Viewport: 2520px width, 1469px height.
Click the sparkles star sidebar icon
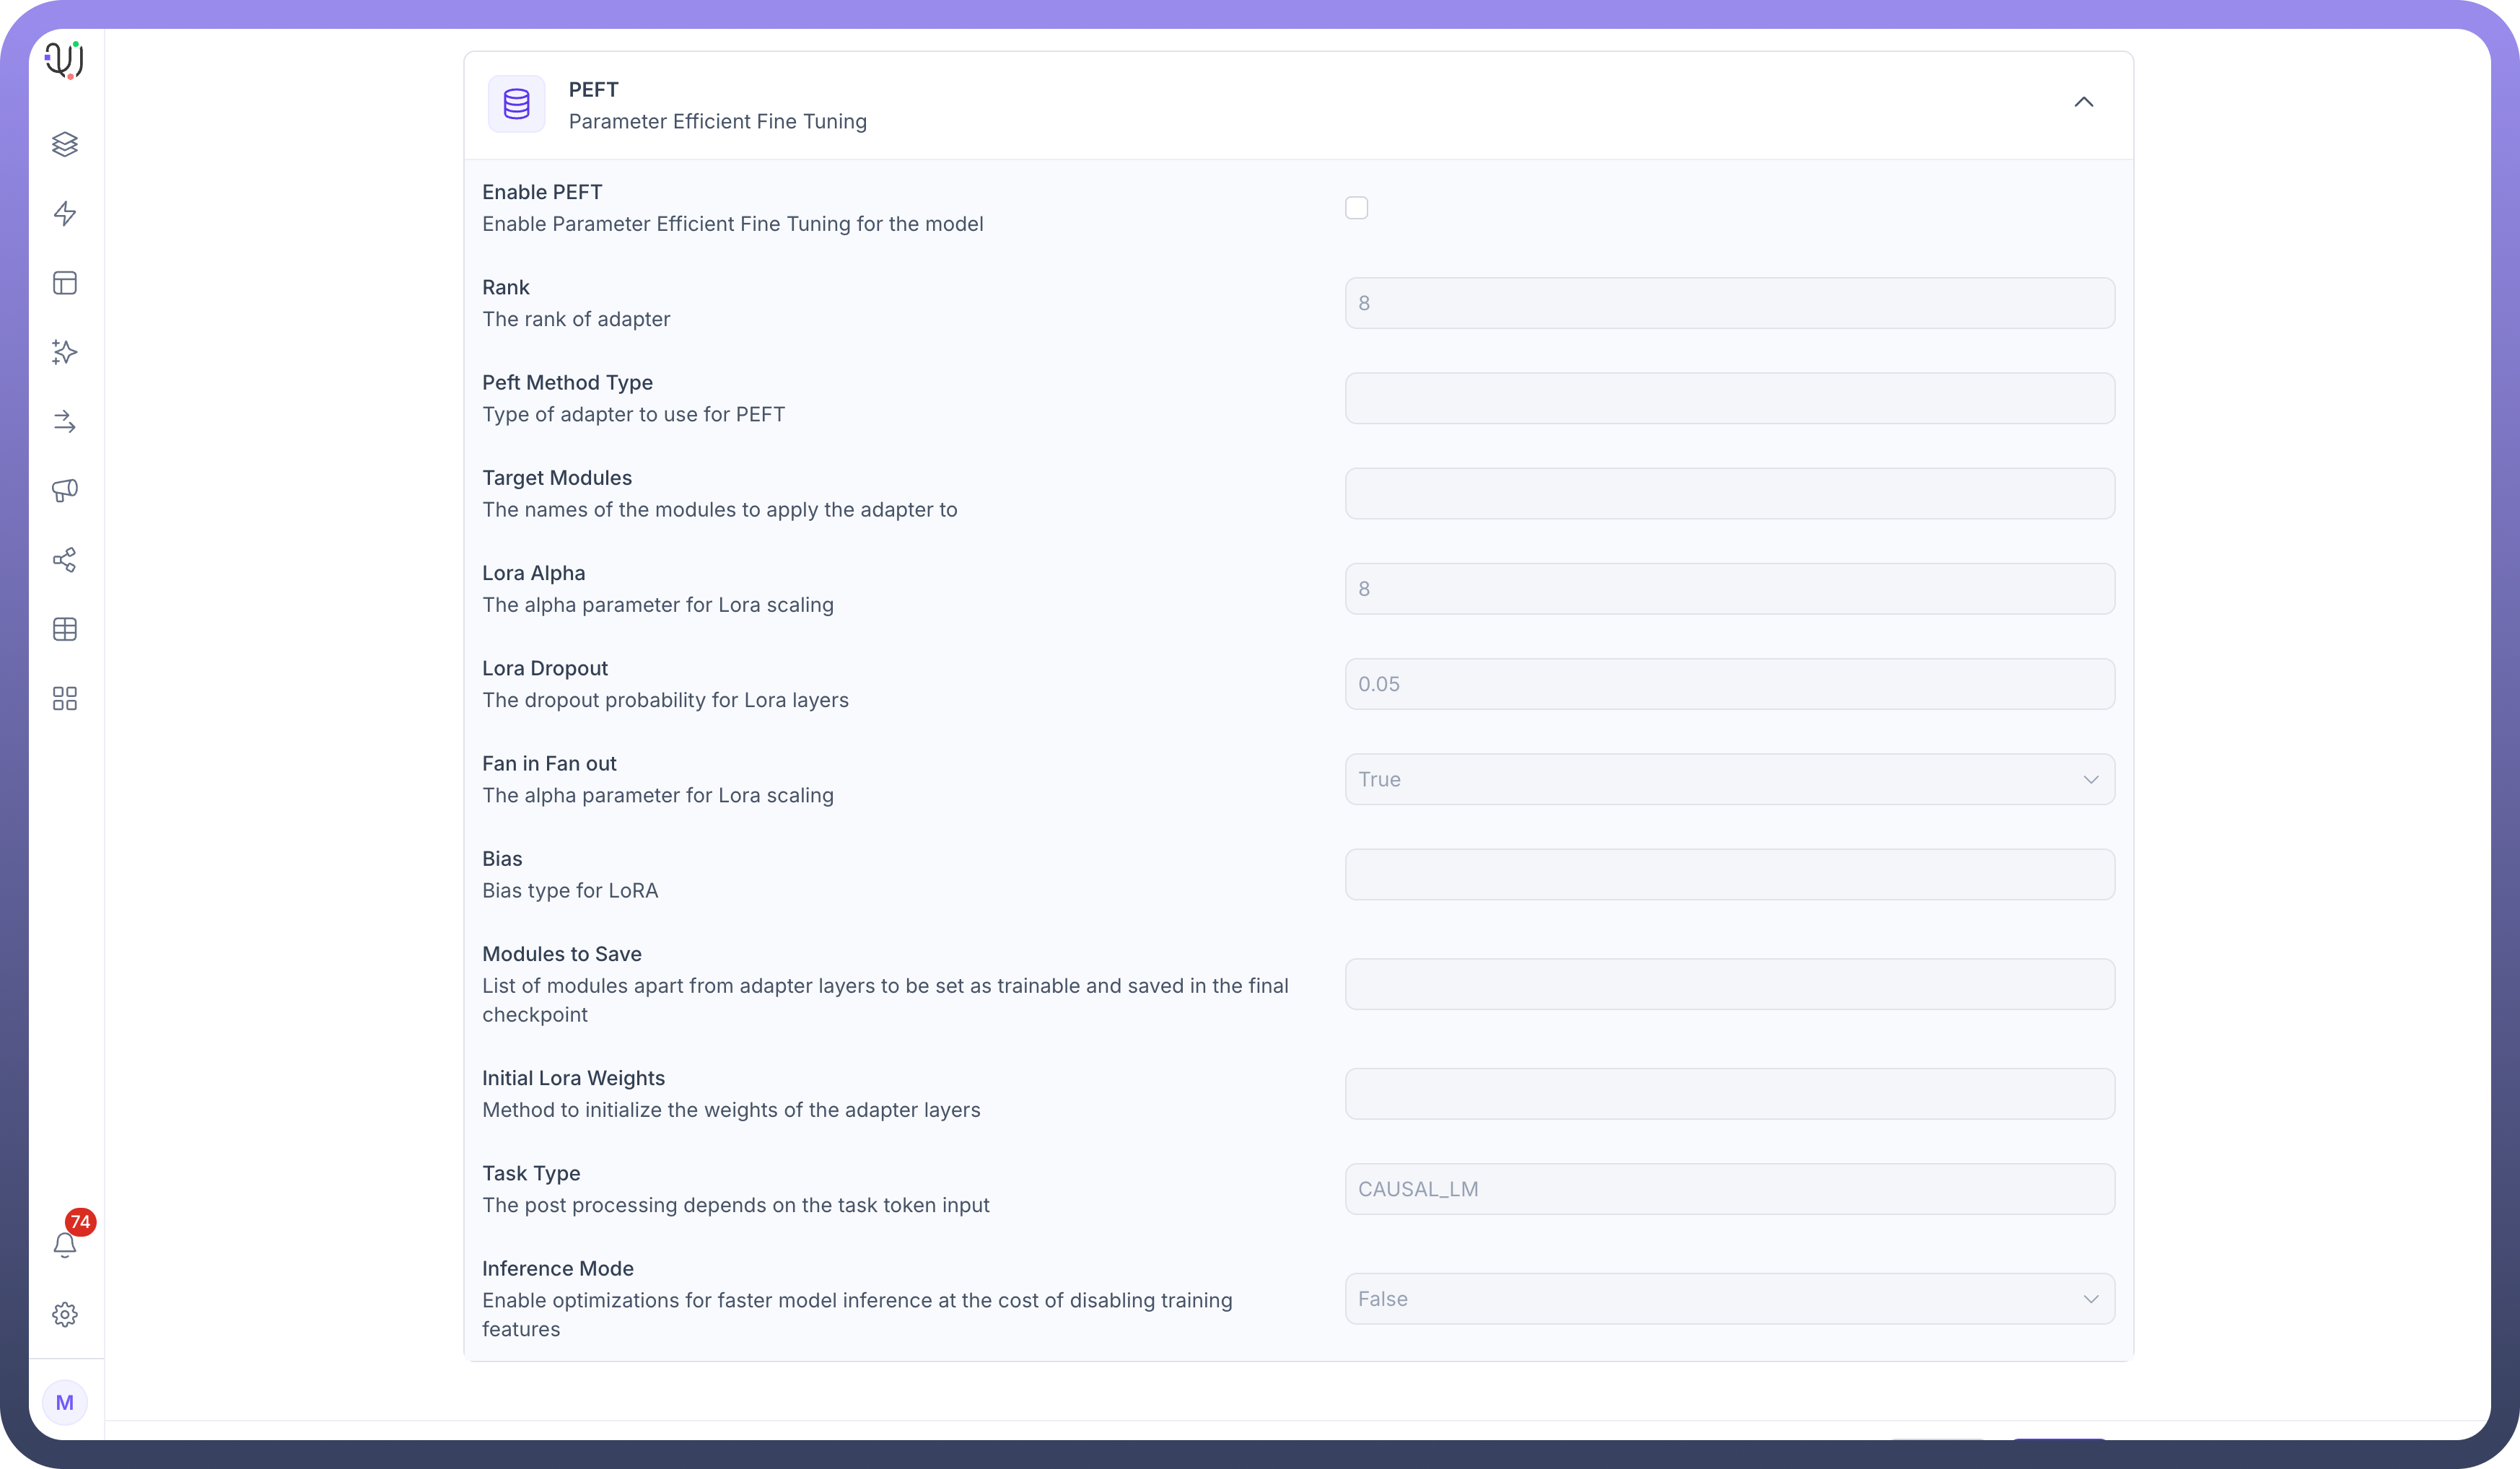pos(65,352)
